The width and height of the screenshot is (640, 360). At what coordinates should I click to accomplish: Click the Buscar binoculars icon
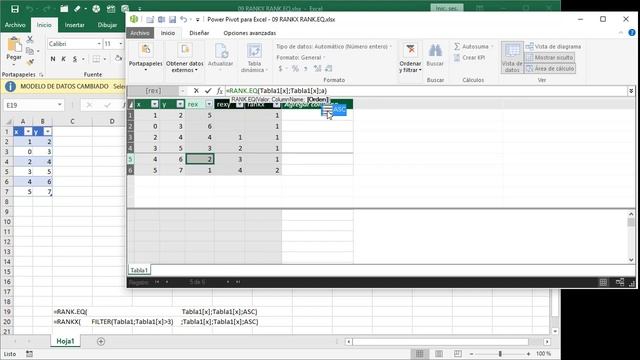[x=435, y=51]
